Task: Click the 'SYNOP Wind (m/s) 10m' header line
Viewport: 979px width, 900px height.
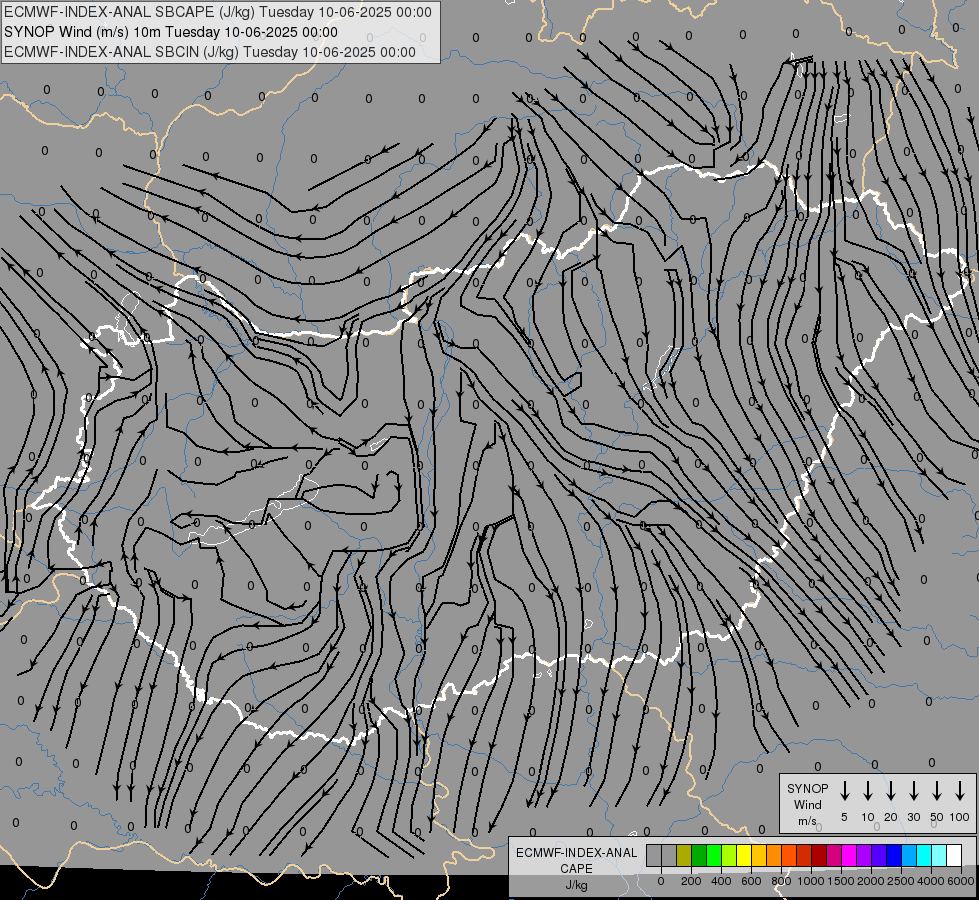Action: click(170, 32)
